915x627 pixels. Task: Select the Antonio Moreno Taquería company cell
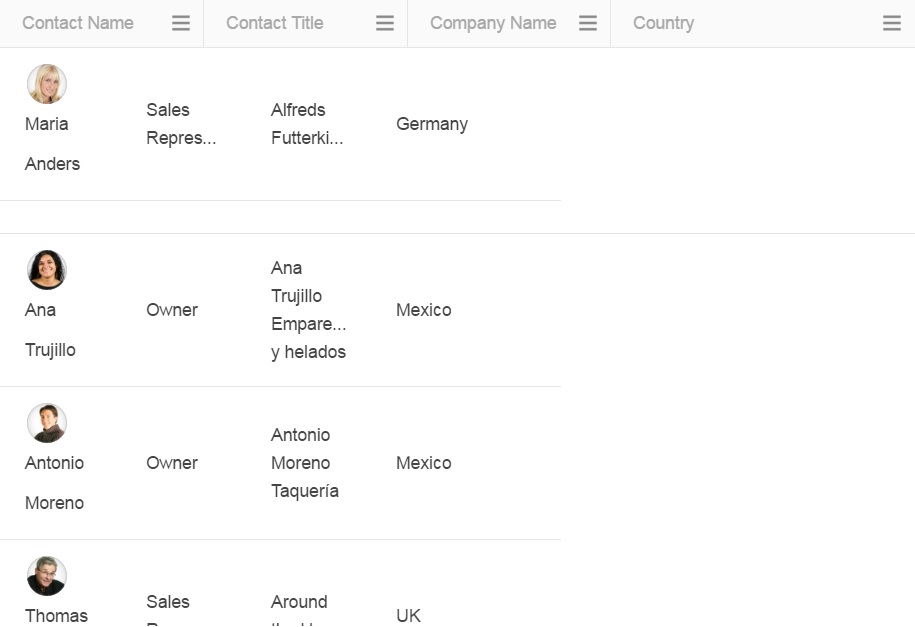pos(305,463)
